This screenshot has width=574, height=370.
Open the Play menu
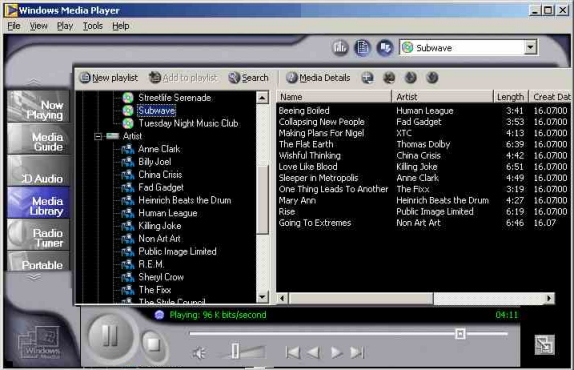65,26
